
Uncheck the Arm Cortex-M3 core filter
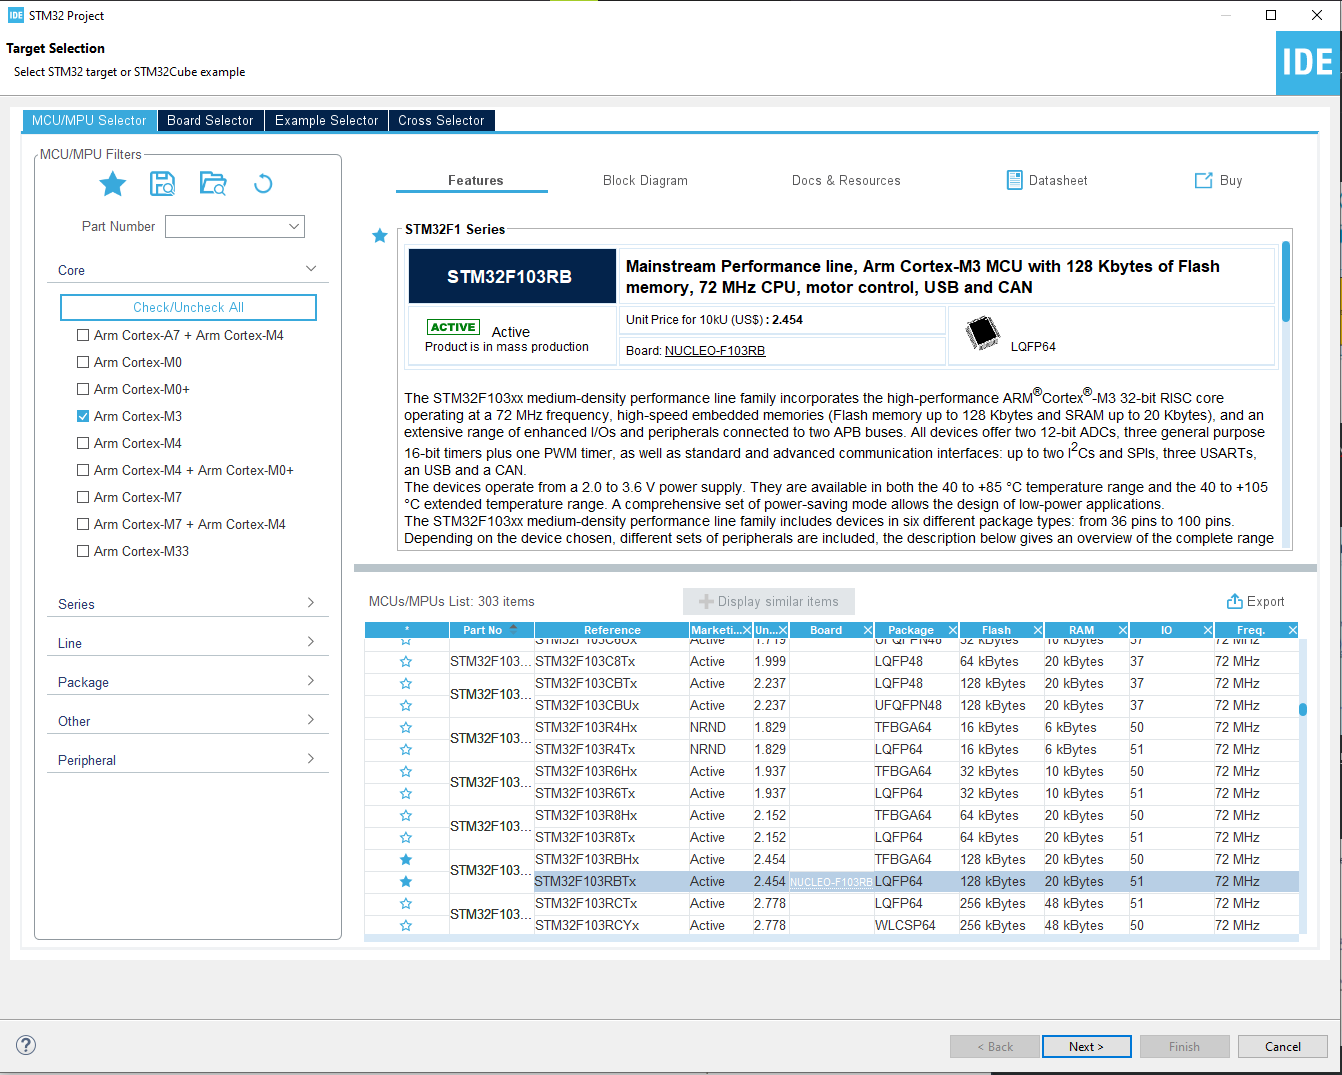tap(83, 416)
